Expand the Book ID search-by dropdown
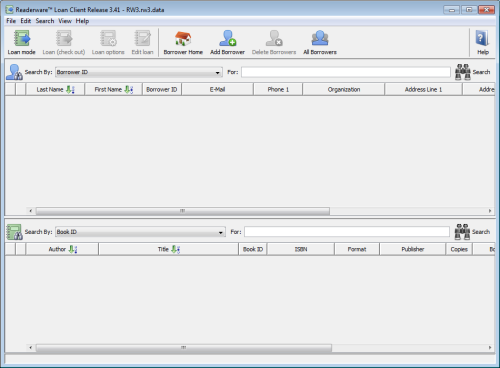The width and height of the screenshot is (500, 368). point(221,232)
